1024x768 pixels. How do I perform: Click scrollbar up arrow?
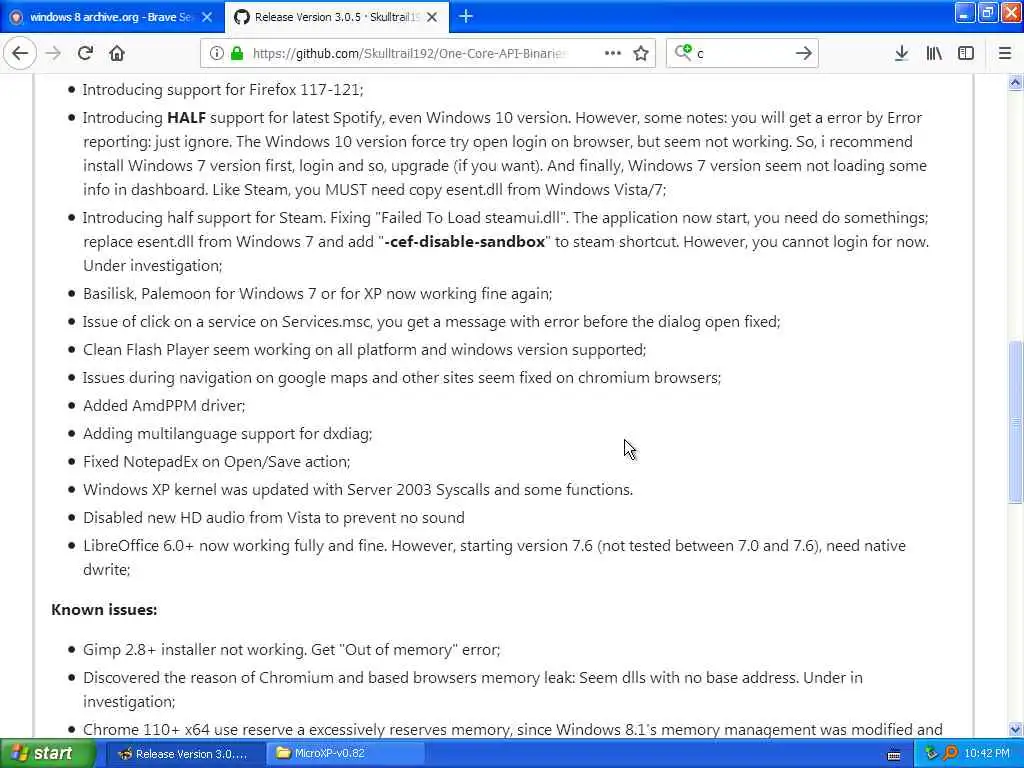point(1015,82)
